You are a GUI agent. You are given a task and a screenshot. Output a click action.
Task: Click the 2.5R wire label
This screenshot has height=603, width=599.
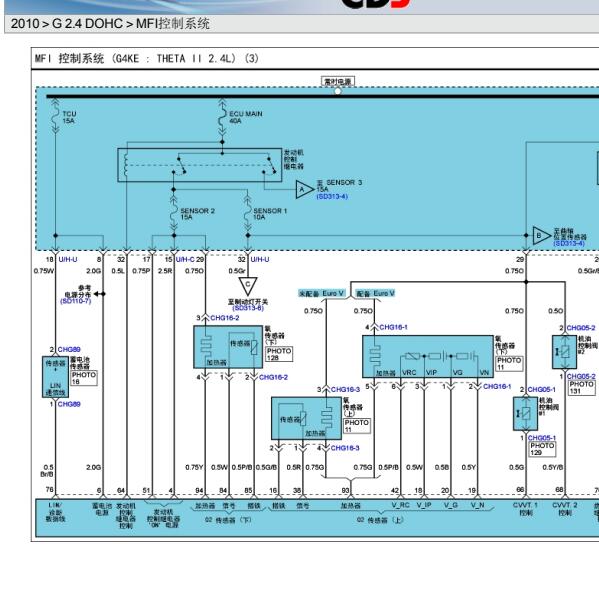point(165,271)
